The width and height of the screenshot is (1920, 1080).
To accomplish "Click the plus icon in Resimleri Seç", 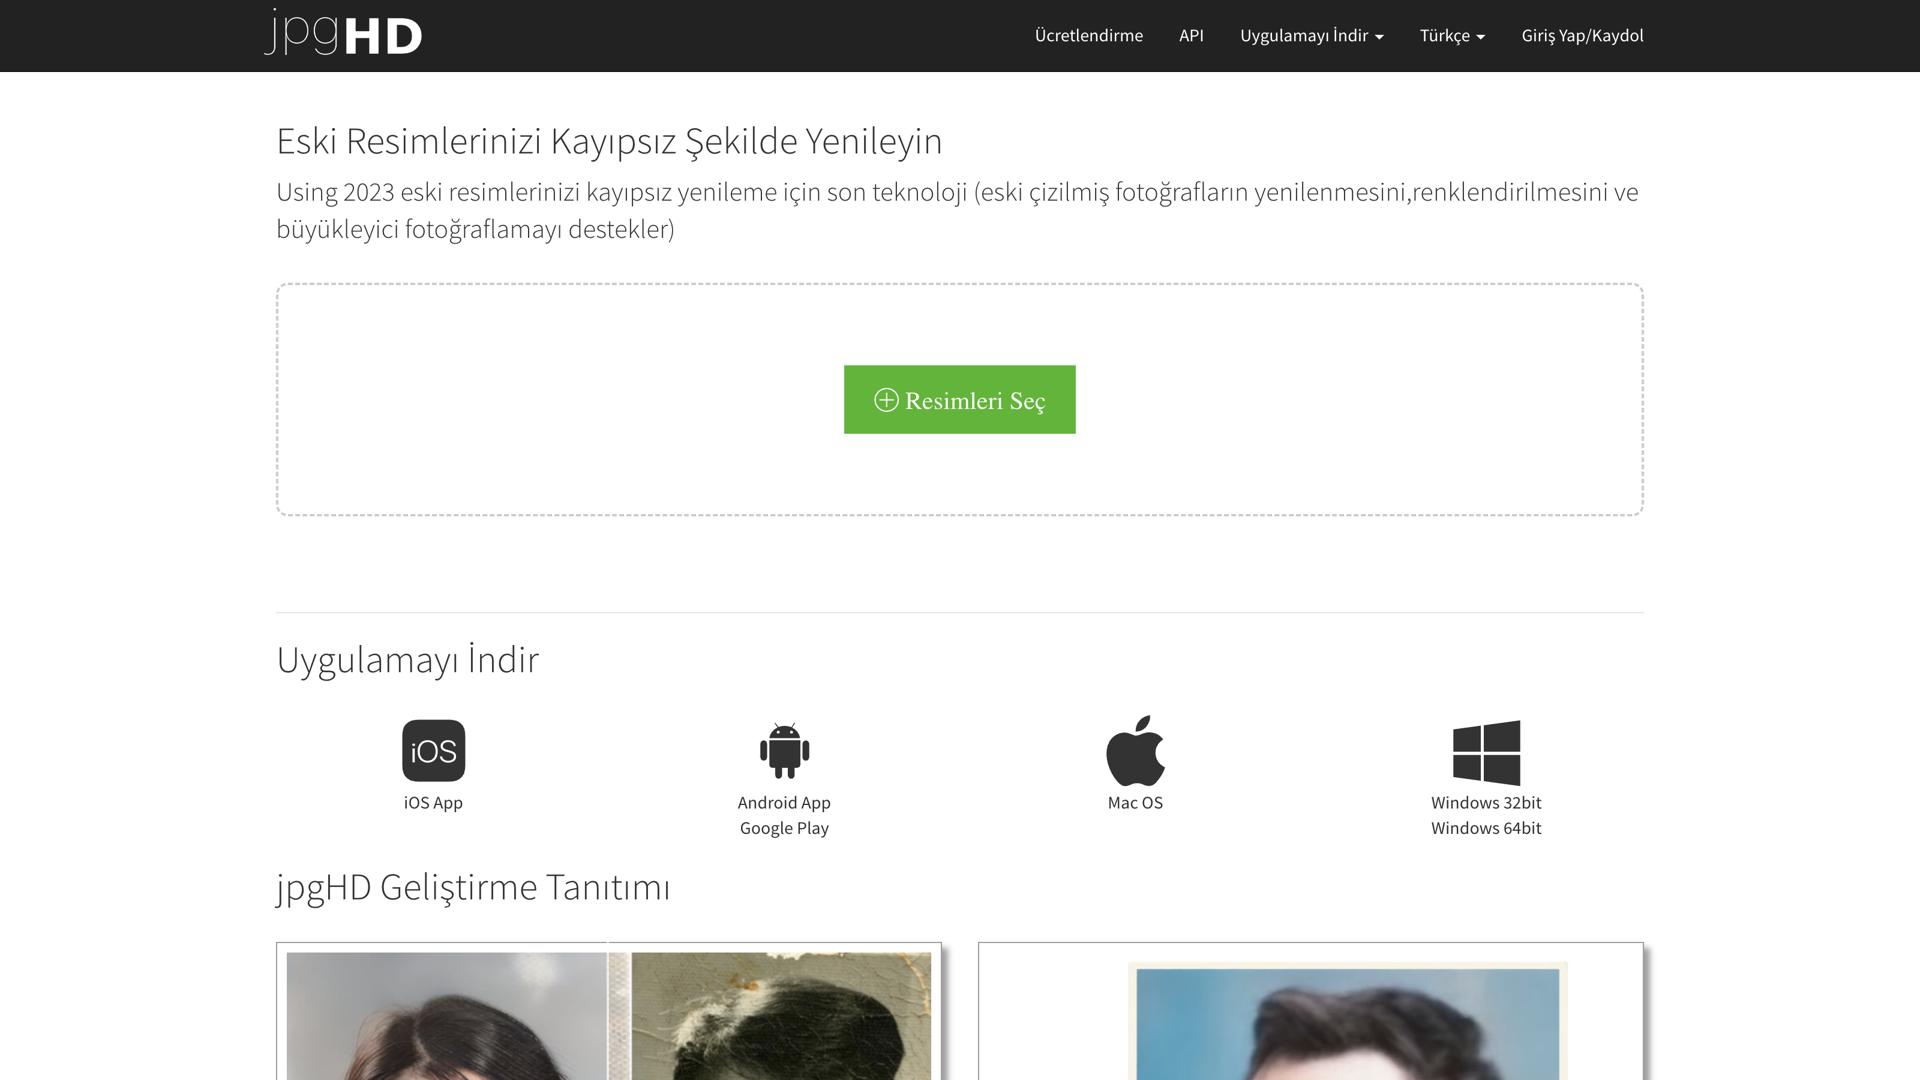I will pos(886,400).
